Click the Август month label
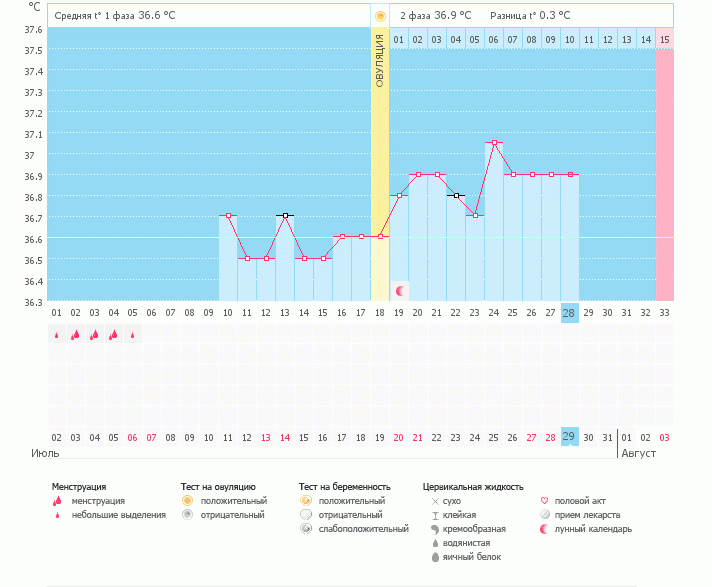 coord(638,453)
